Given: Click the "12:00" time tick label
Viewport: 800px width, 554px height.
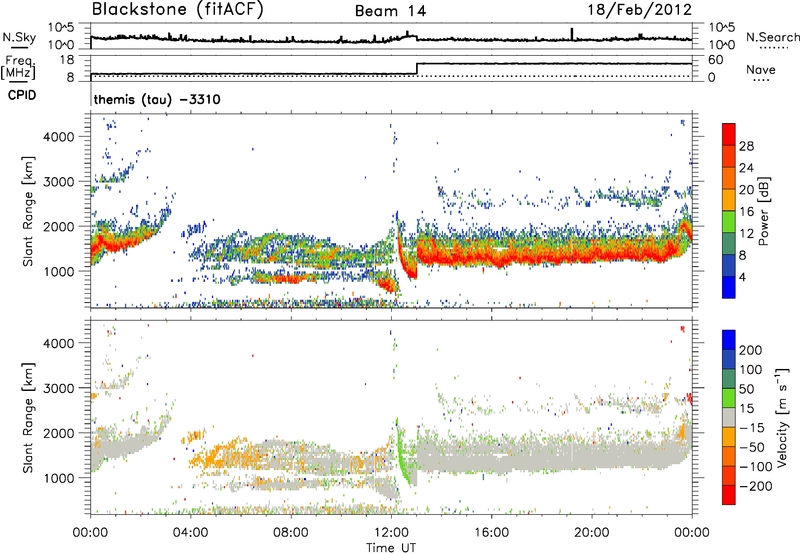Looking at the screenshot, I should [x=391, y=533].
